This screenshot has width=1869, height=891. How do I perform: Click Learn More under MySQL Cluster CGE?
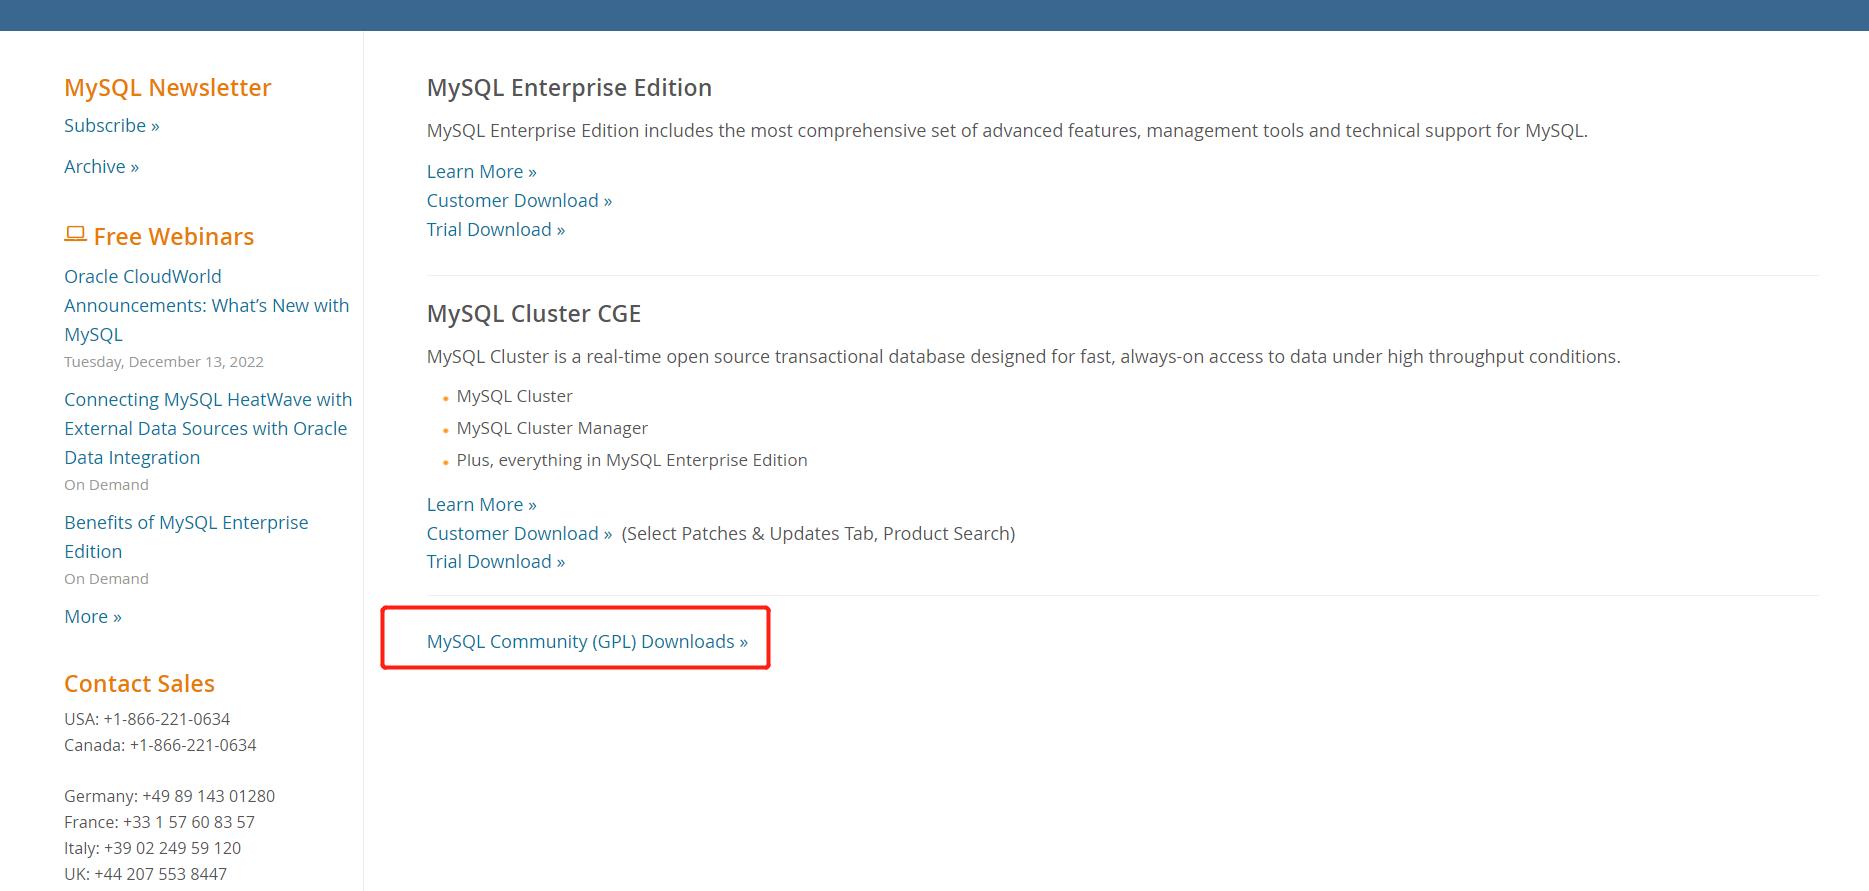pyautogui.click(x=481, y=505)
